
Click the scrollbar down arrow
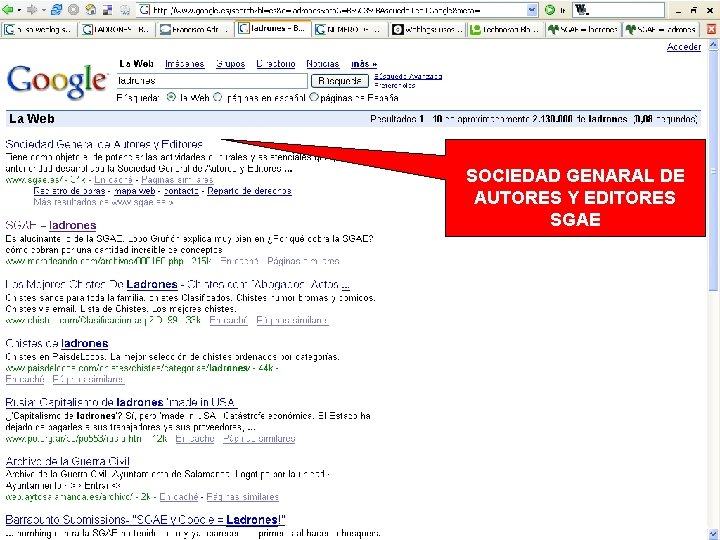click(713, 534)
